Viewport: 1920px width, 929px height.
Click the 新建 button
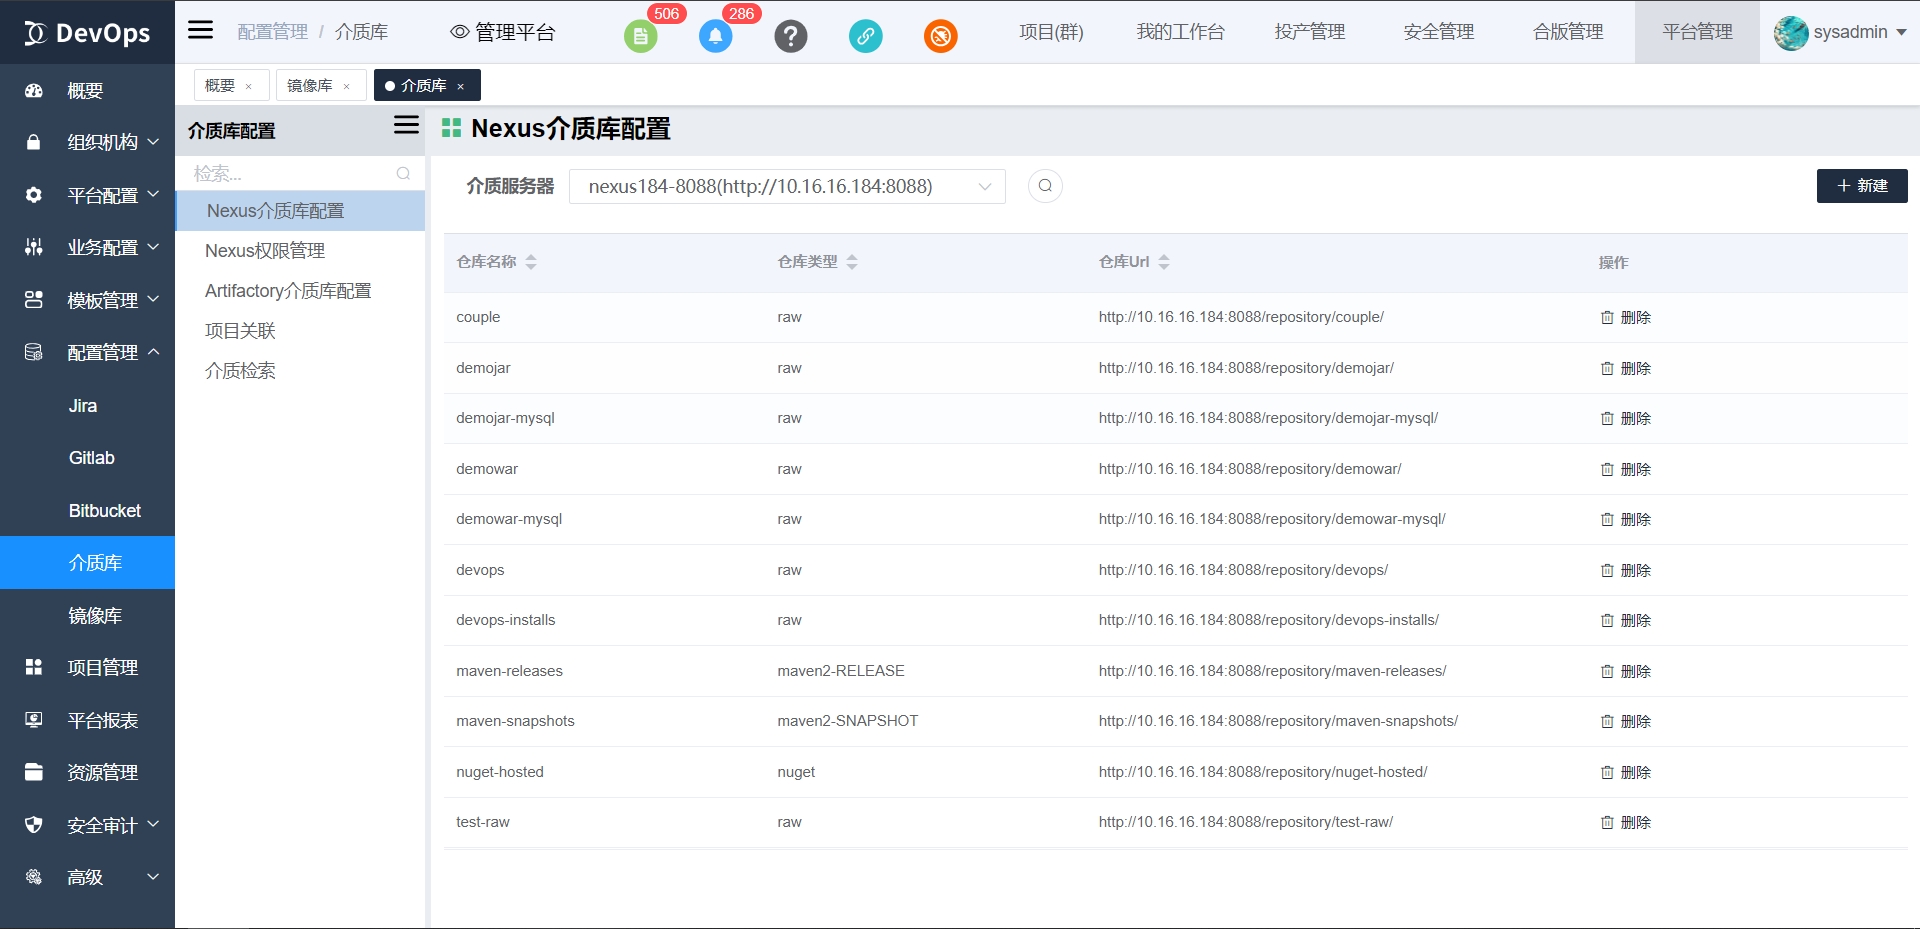click(1861, 186)
